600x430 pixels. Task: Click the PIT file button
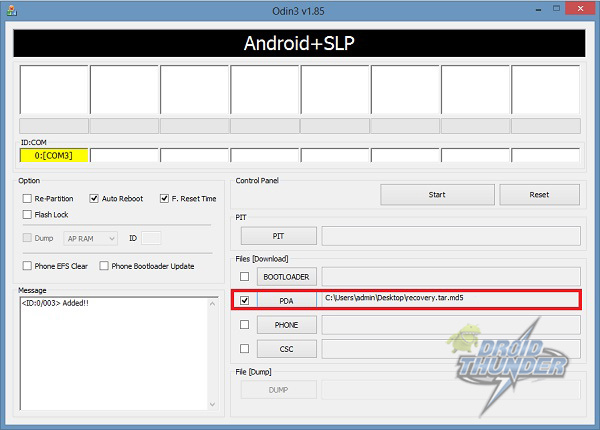tap(279, 236)
